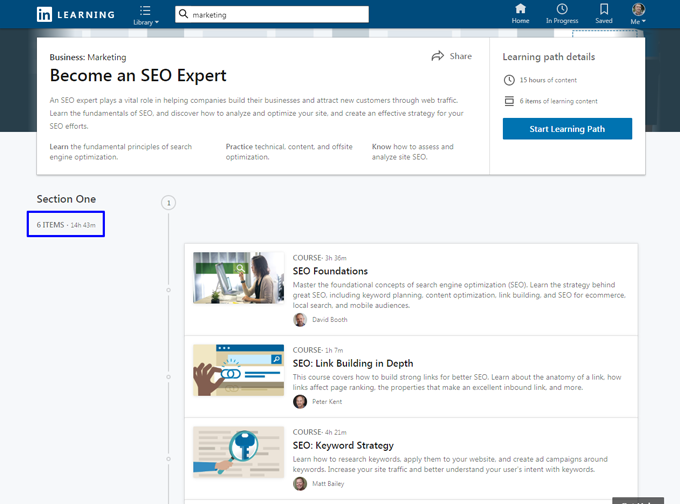Open the Saved bookmarks page
The width and height of the screenshot is (680, 504).
coord(604,14)
